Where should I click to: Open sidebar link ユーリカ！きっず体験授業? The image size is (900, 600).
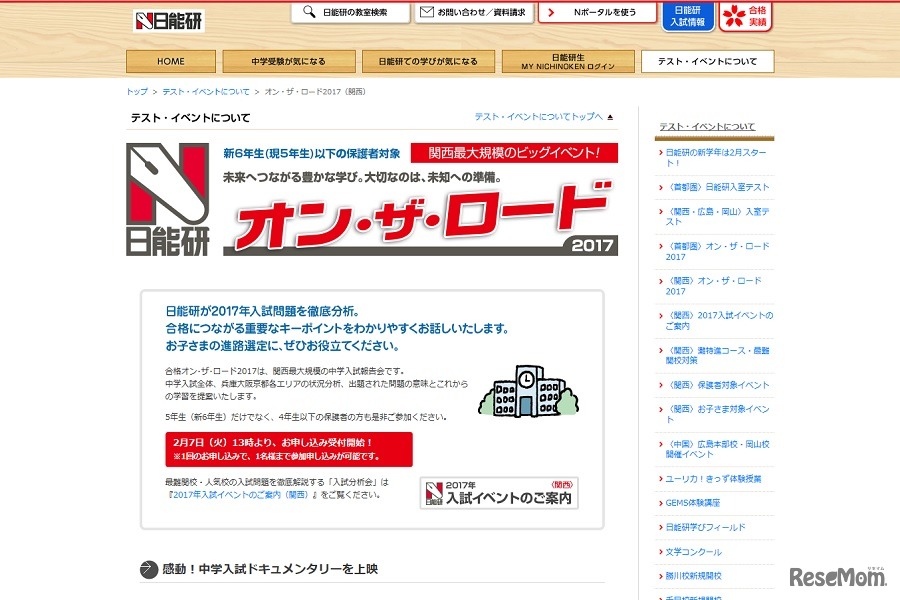tap(713, 479)
